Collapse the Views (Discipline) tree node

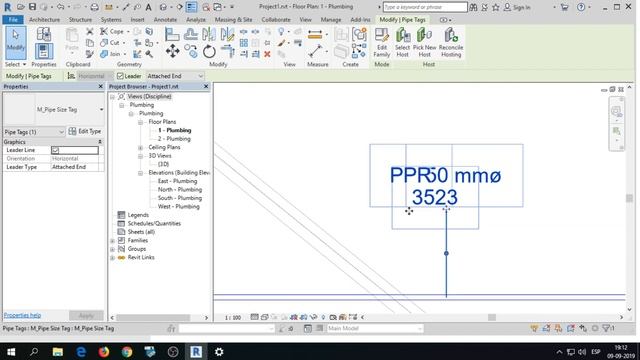[113, 97]
